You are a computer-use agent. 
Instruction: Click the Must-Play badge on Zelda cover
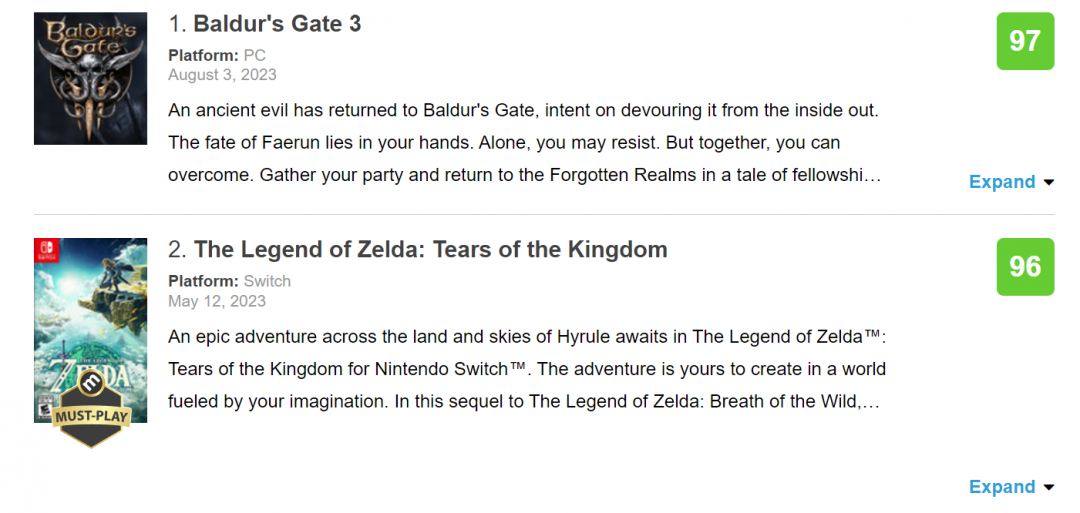[91, 410]
